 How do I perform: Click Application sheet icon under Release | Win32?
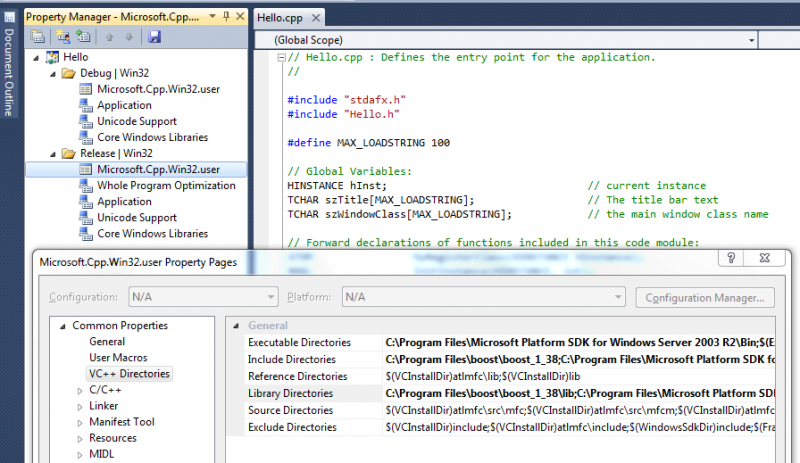point(85,202)
